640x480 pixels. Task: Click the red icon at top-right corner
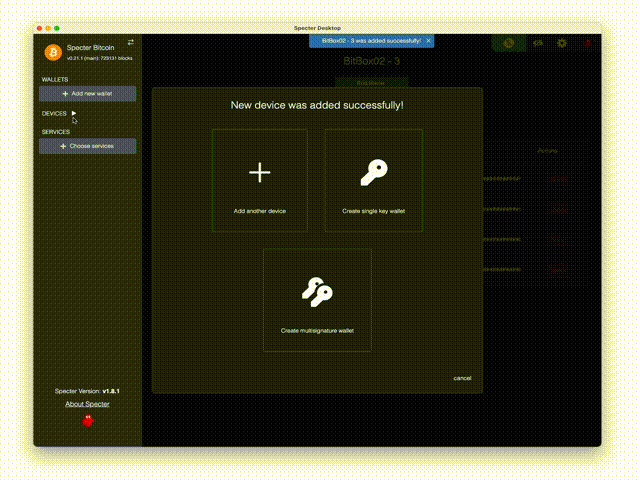588,43
